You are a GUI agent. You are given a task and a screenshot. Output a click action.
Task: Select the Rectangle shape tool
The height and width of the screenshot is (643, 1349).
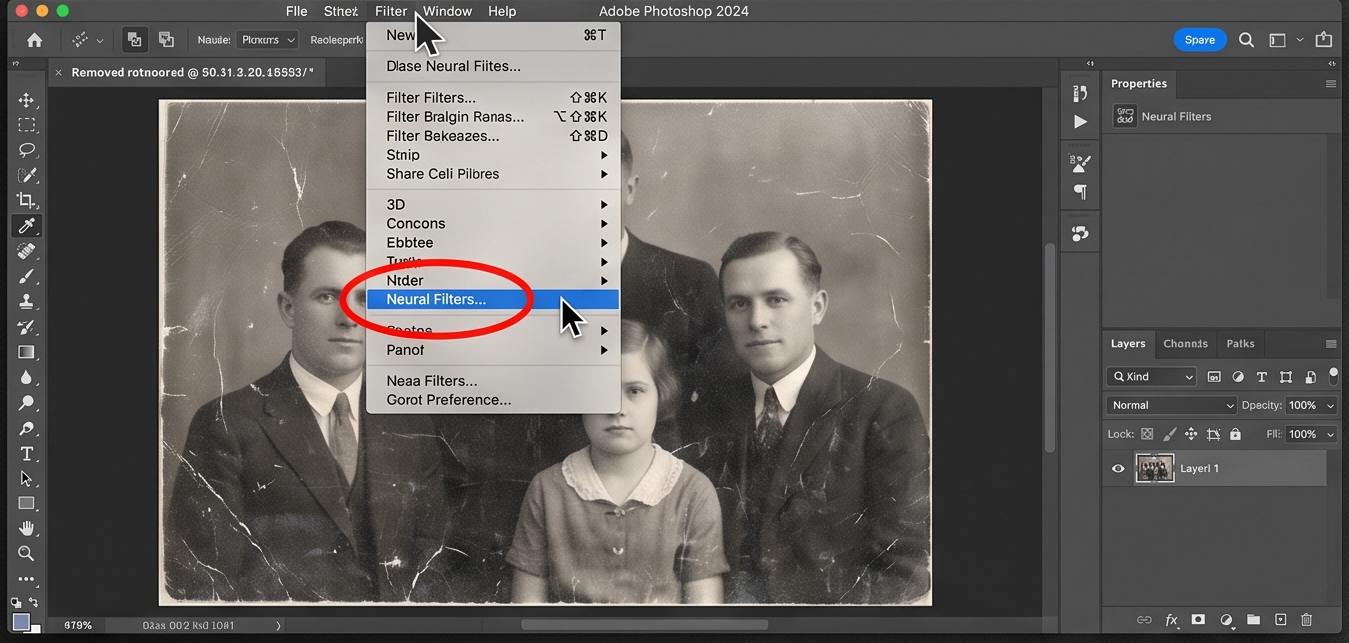(x=26, y=503)
